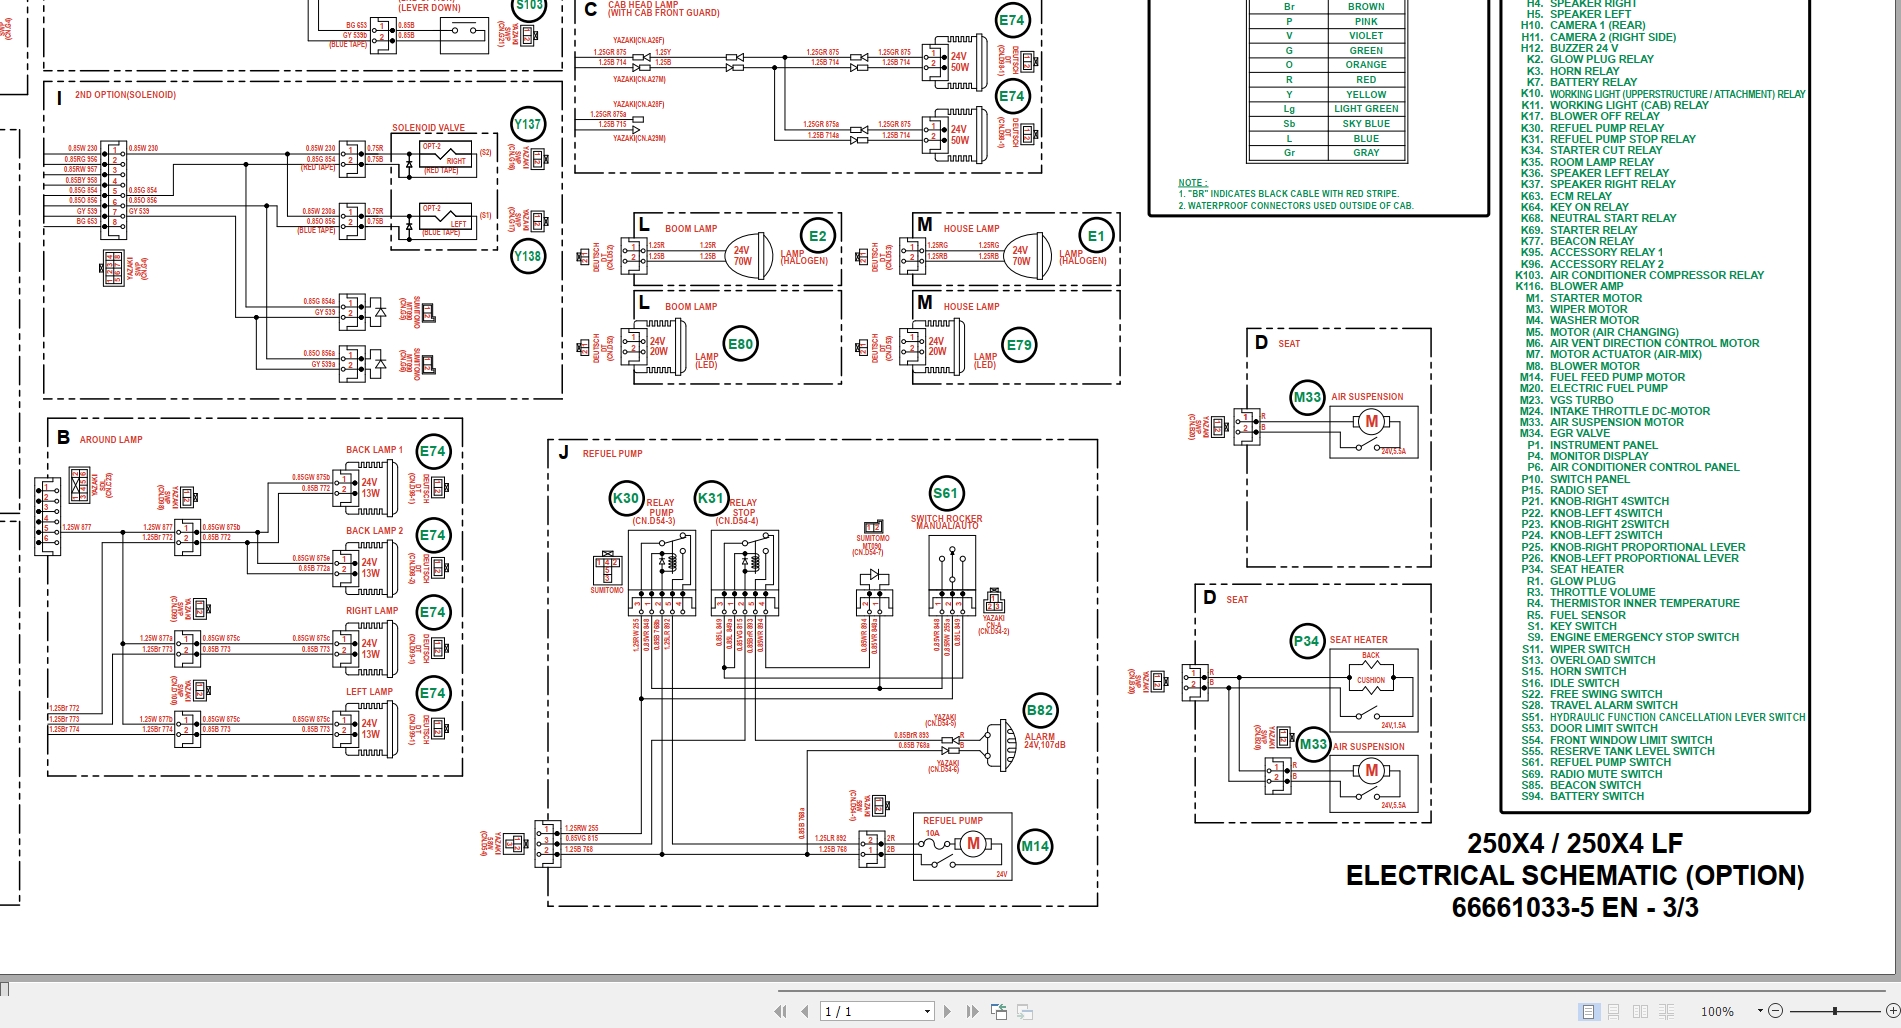
Task: Expand the page selection list arrow
Action: coord(927,1012)
